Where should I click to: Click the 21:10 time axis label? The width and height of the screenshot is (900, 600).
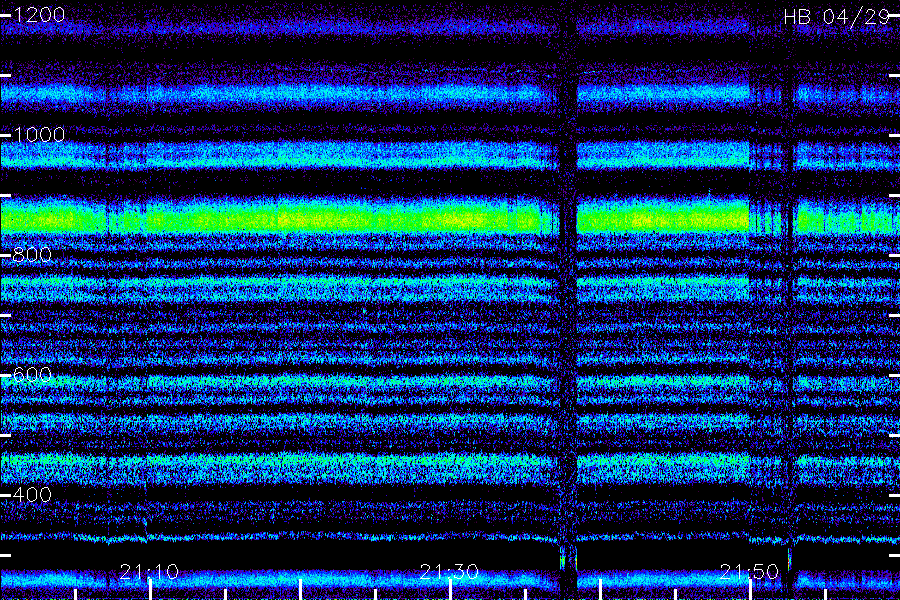click(x=149, y=572)
